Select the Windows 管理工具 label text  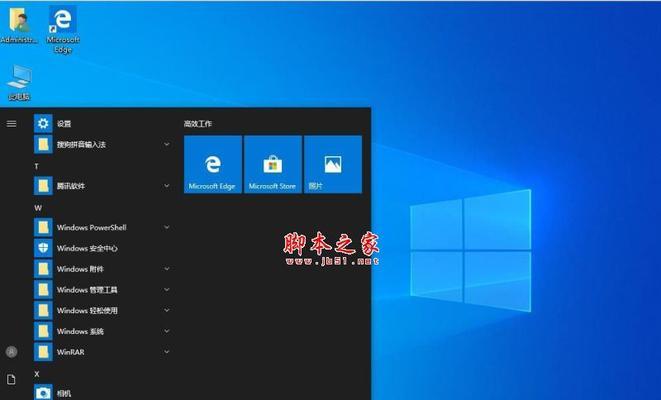tap(87, 290)
